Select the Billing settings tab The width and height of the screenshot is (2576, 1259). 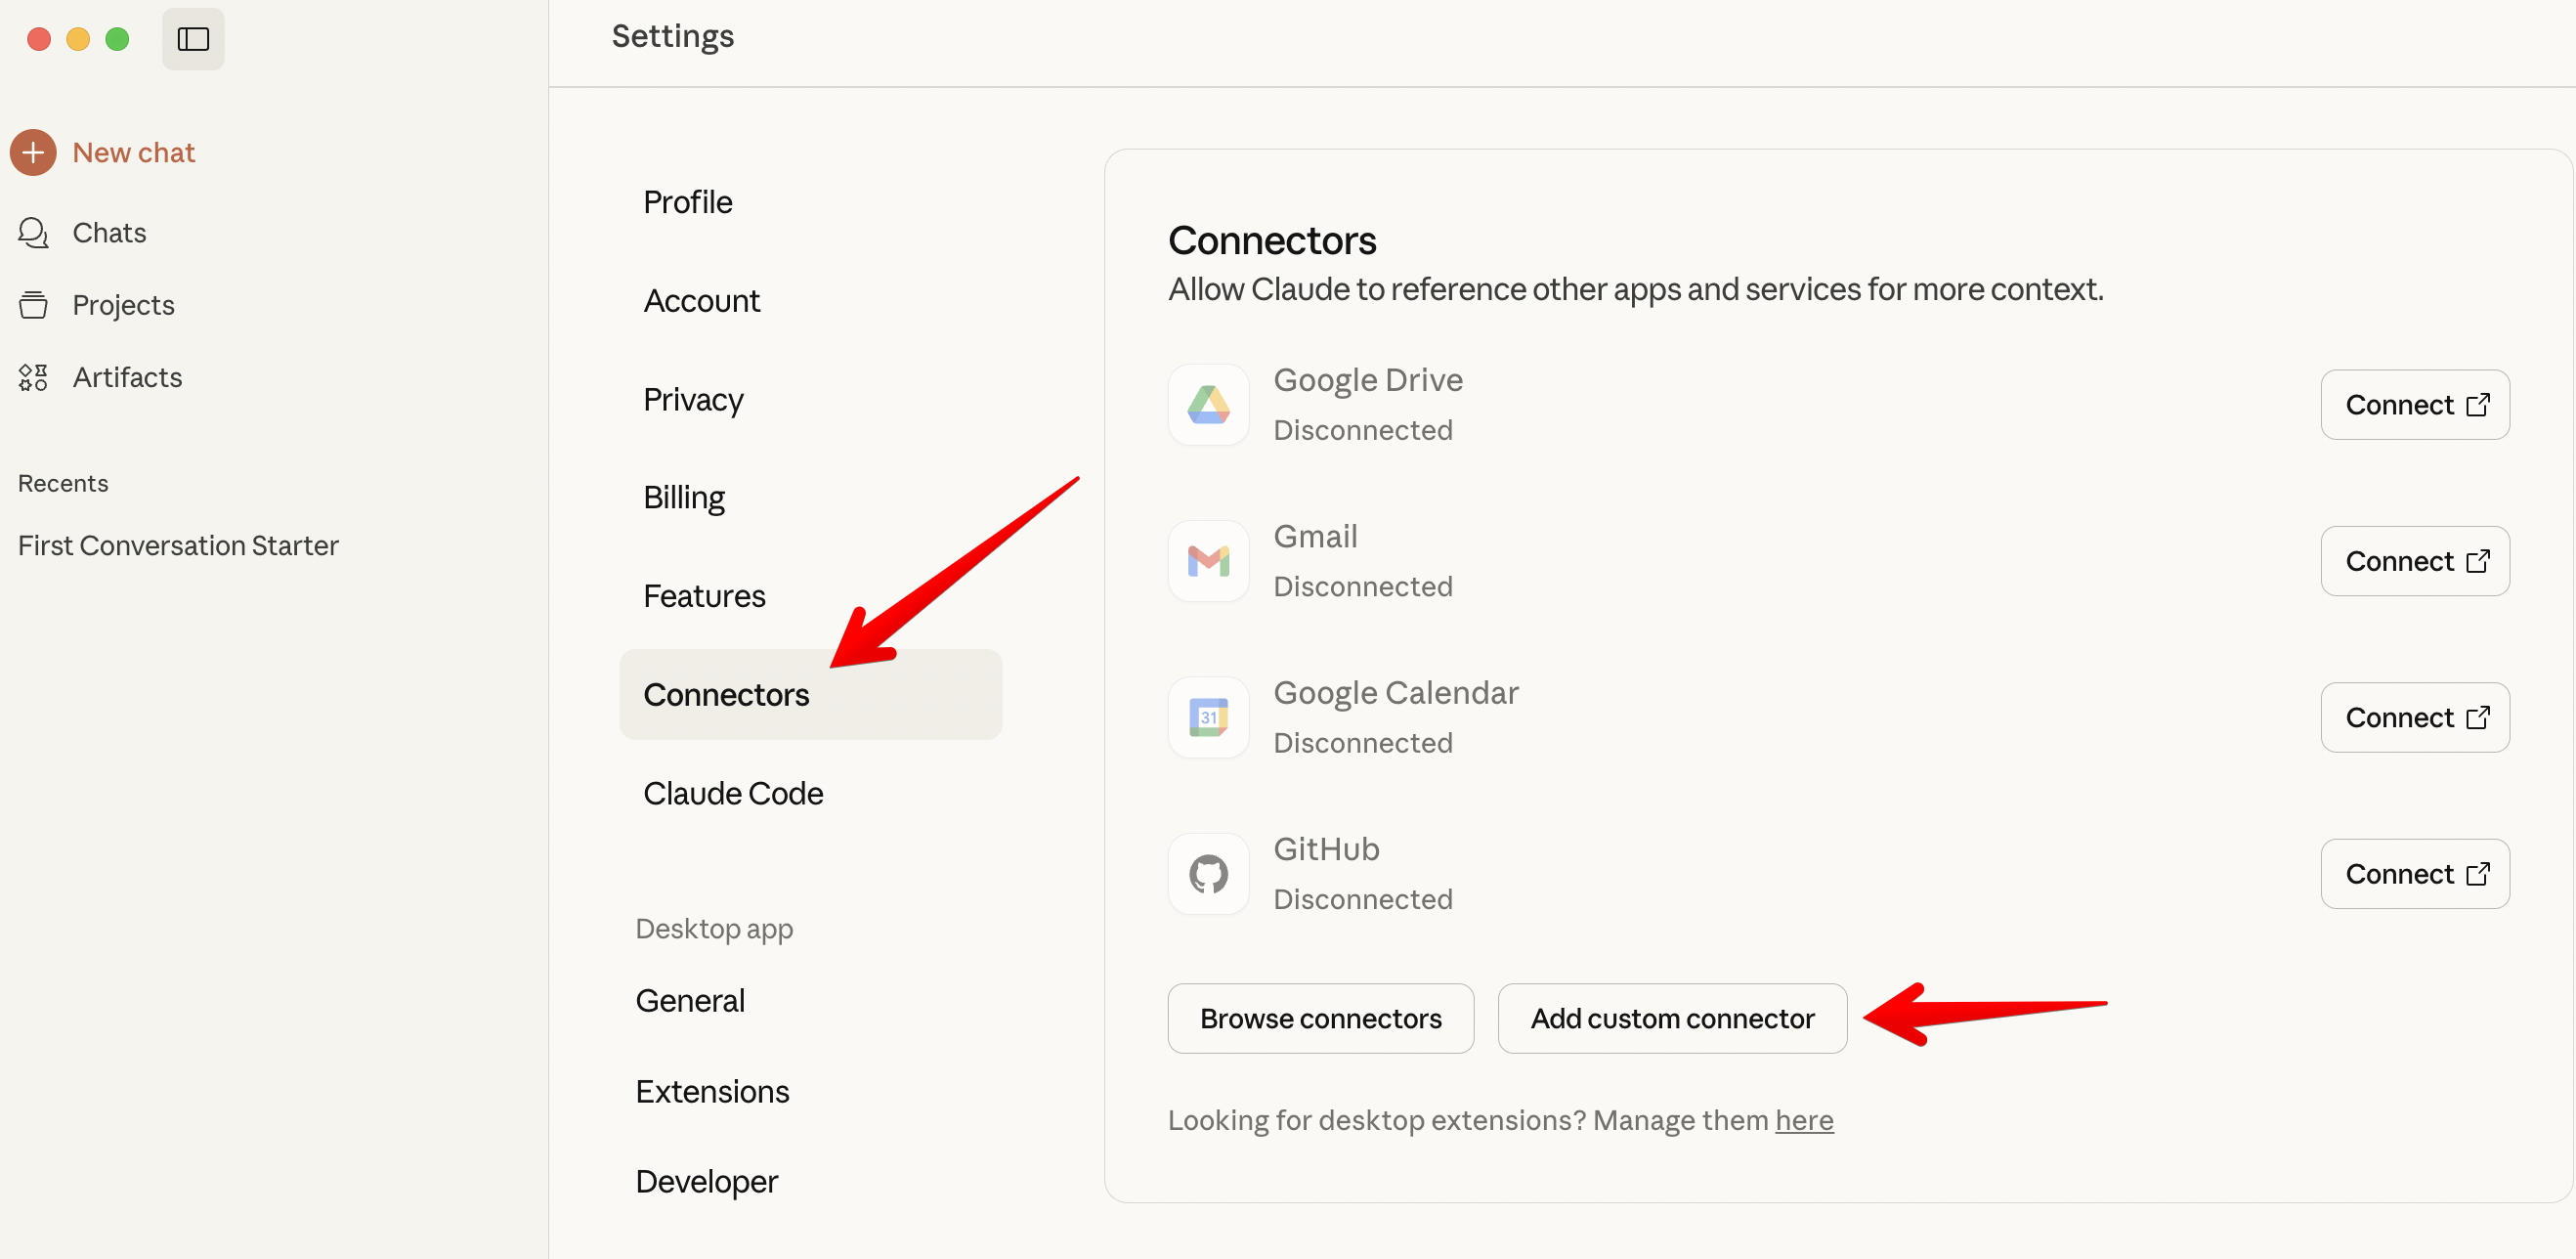(x=684, y=497)
